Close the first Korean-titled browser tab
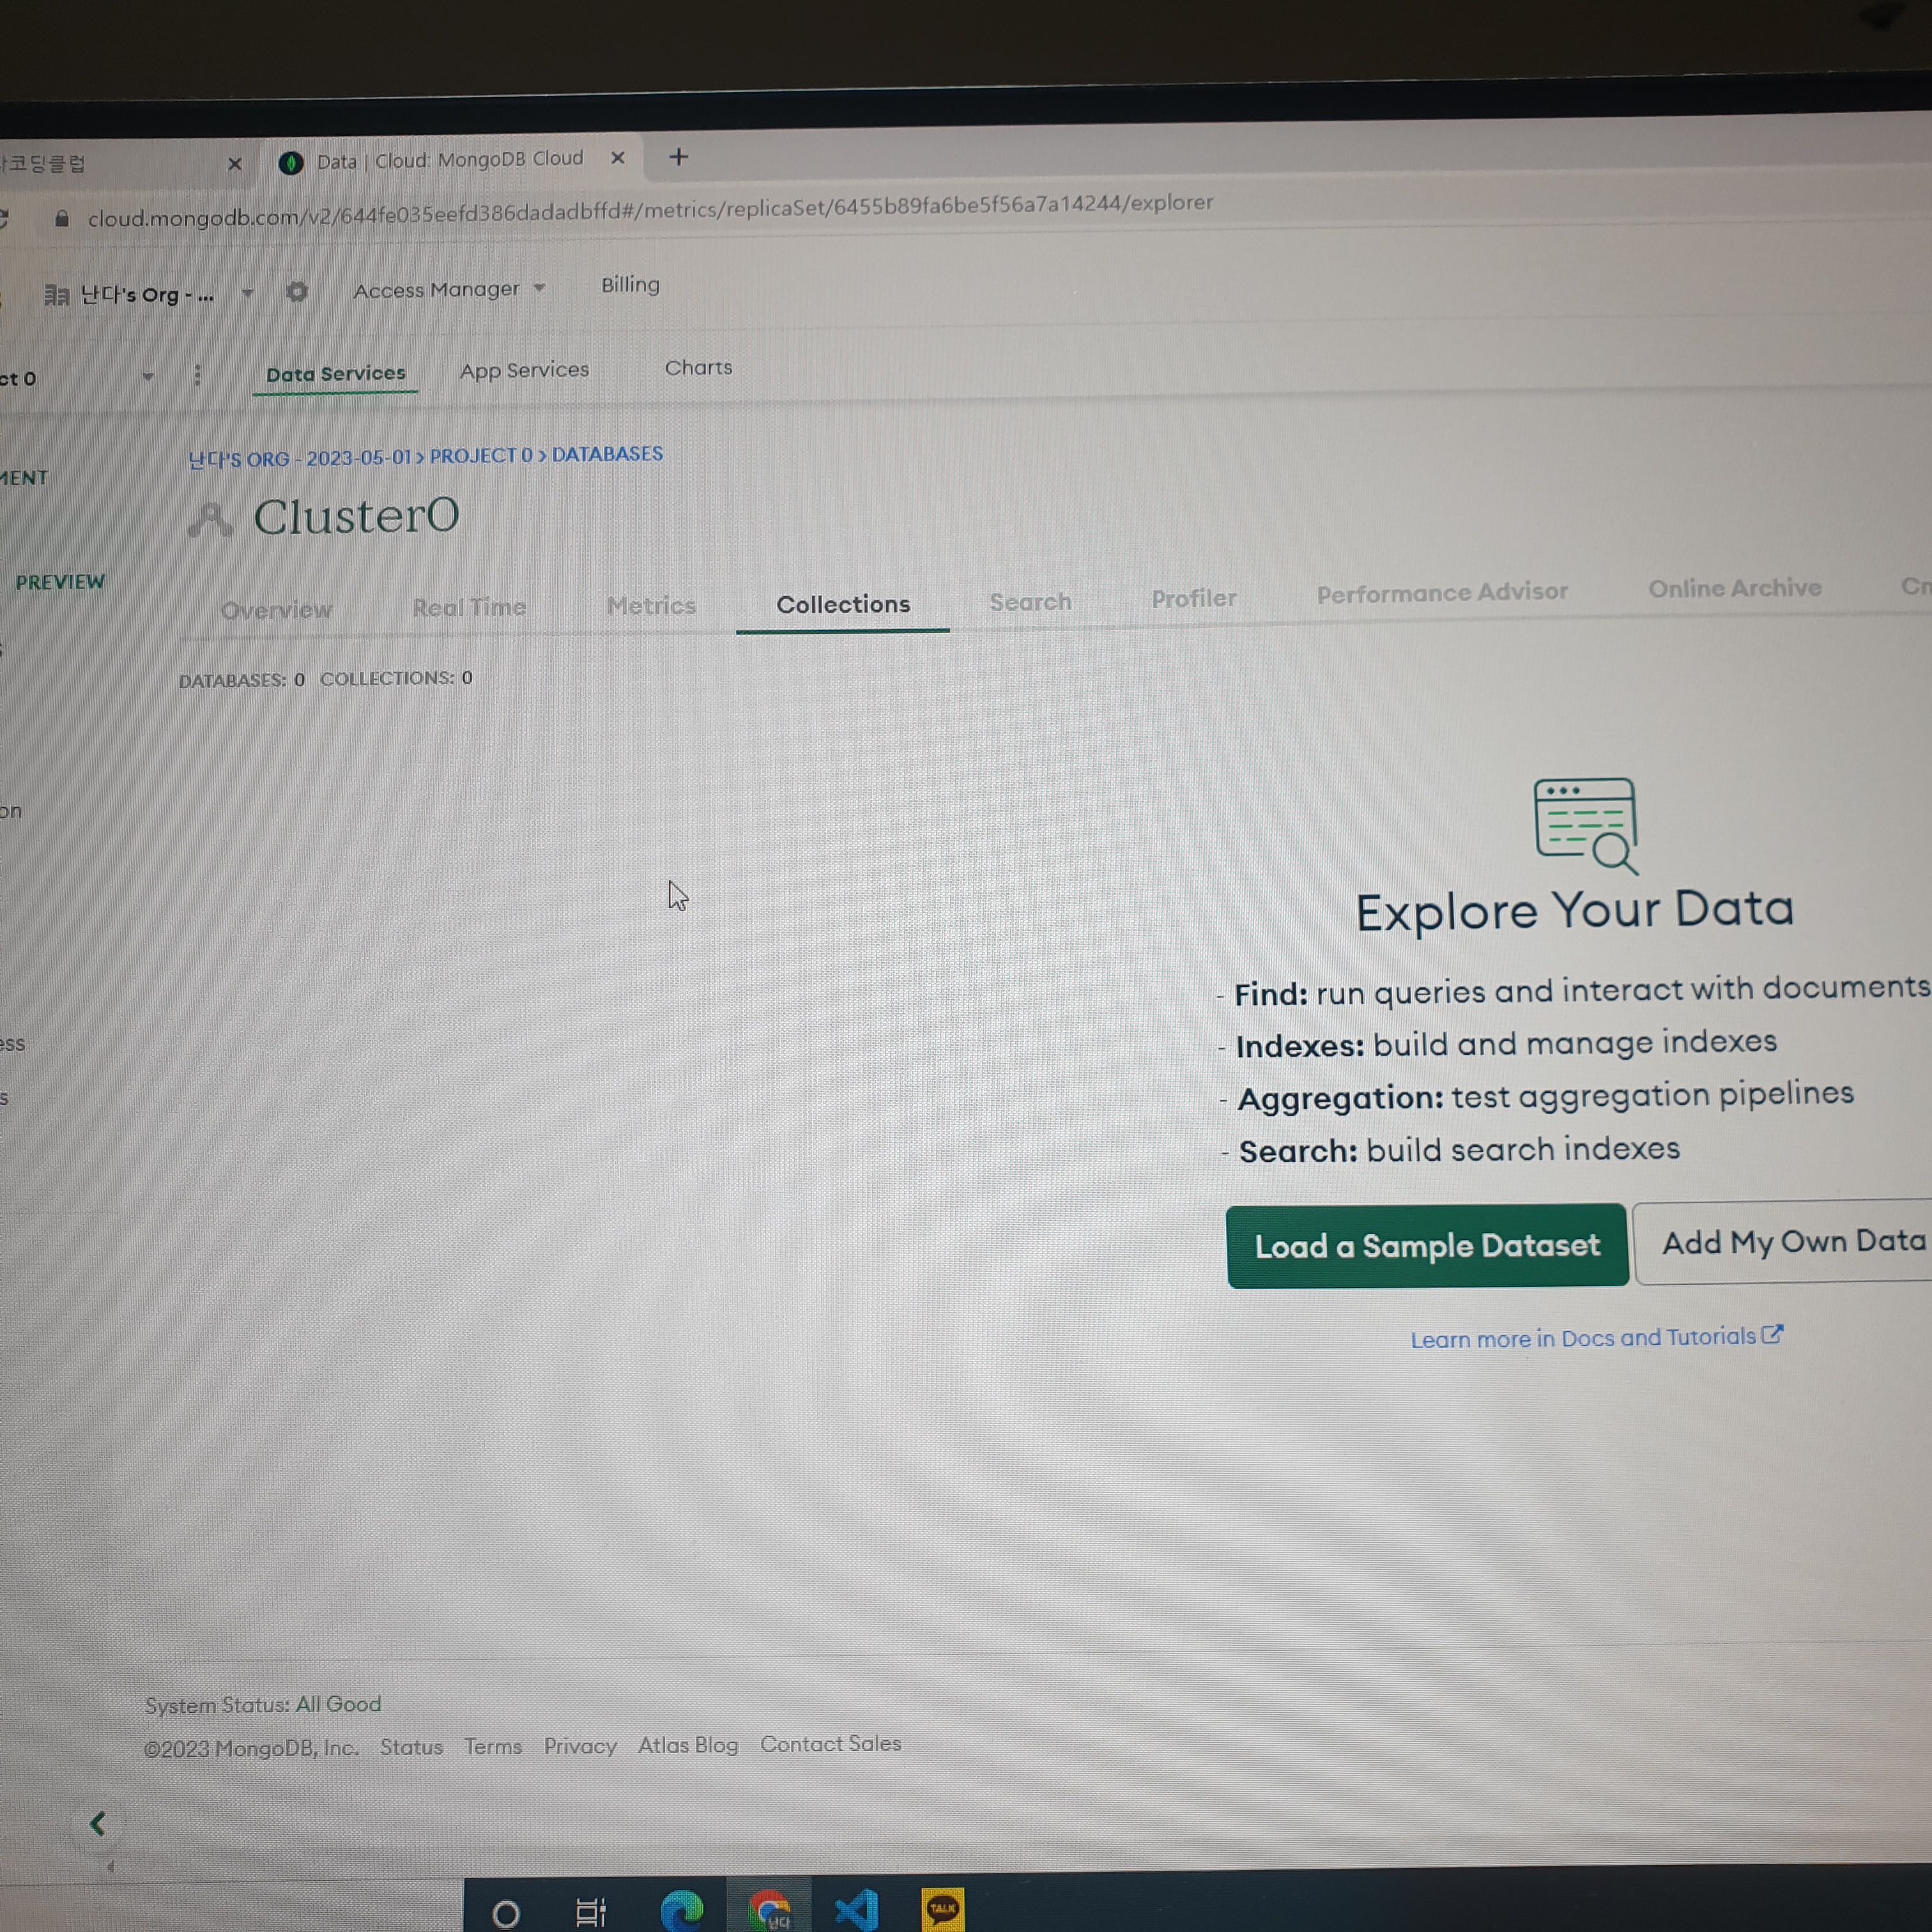 tap(235, 163)
